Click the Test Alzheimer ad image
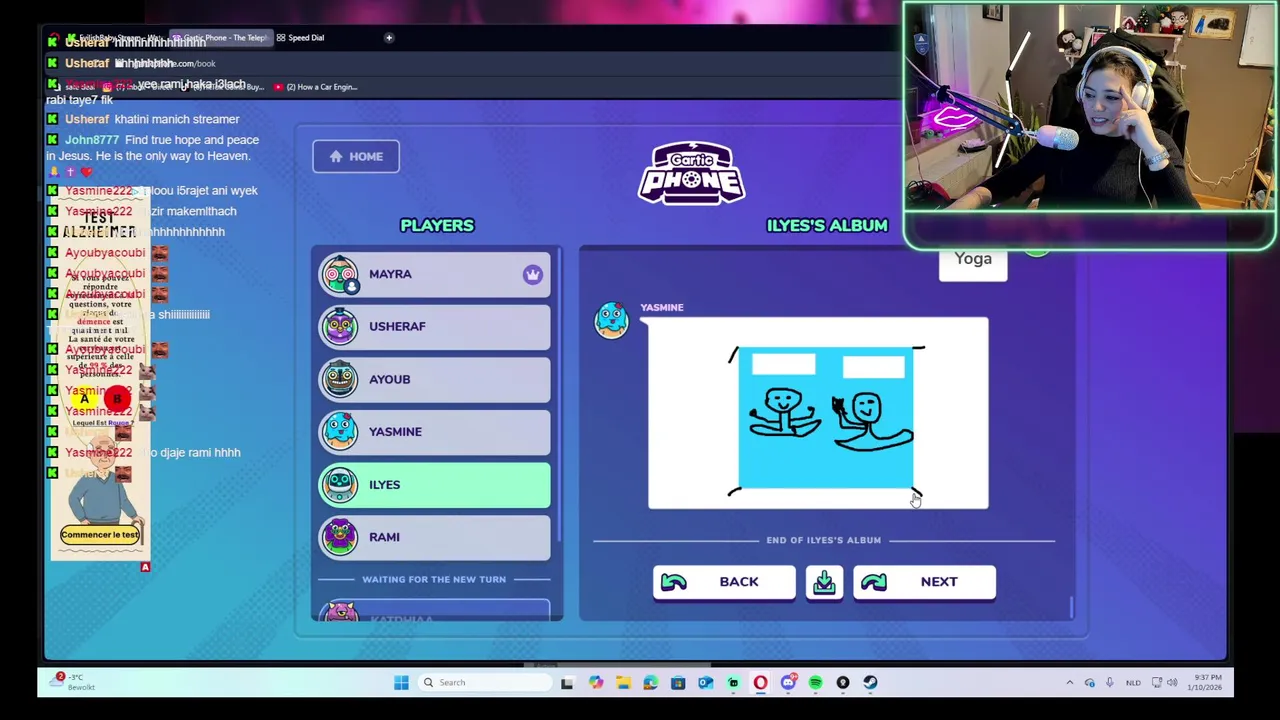1280x720 pixels. point(100,375)
